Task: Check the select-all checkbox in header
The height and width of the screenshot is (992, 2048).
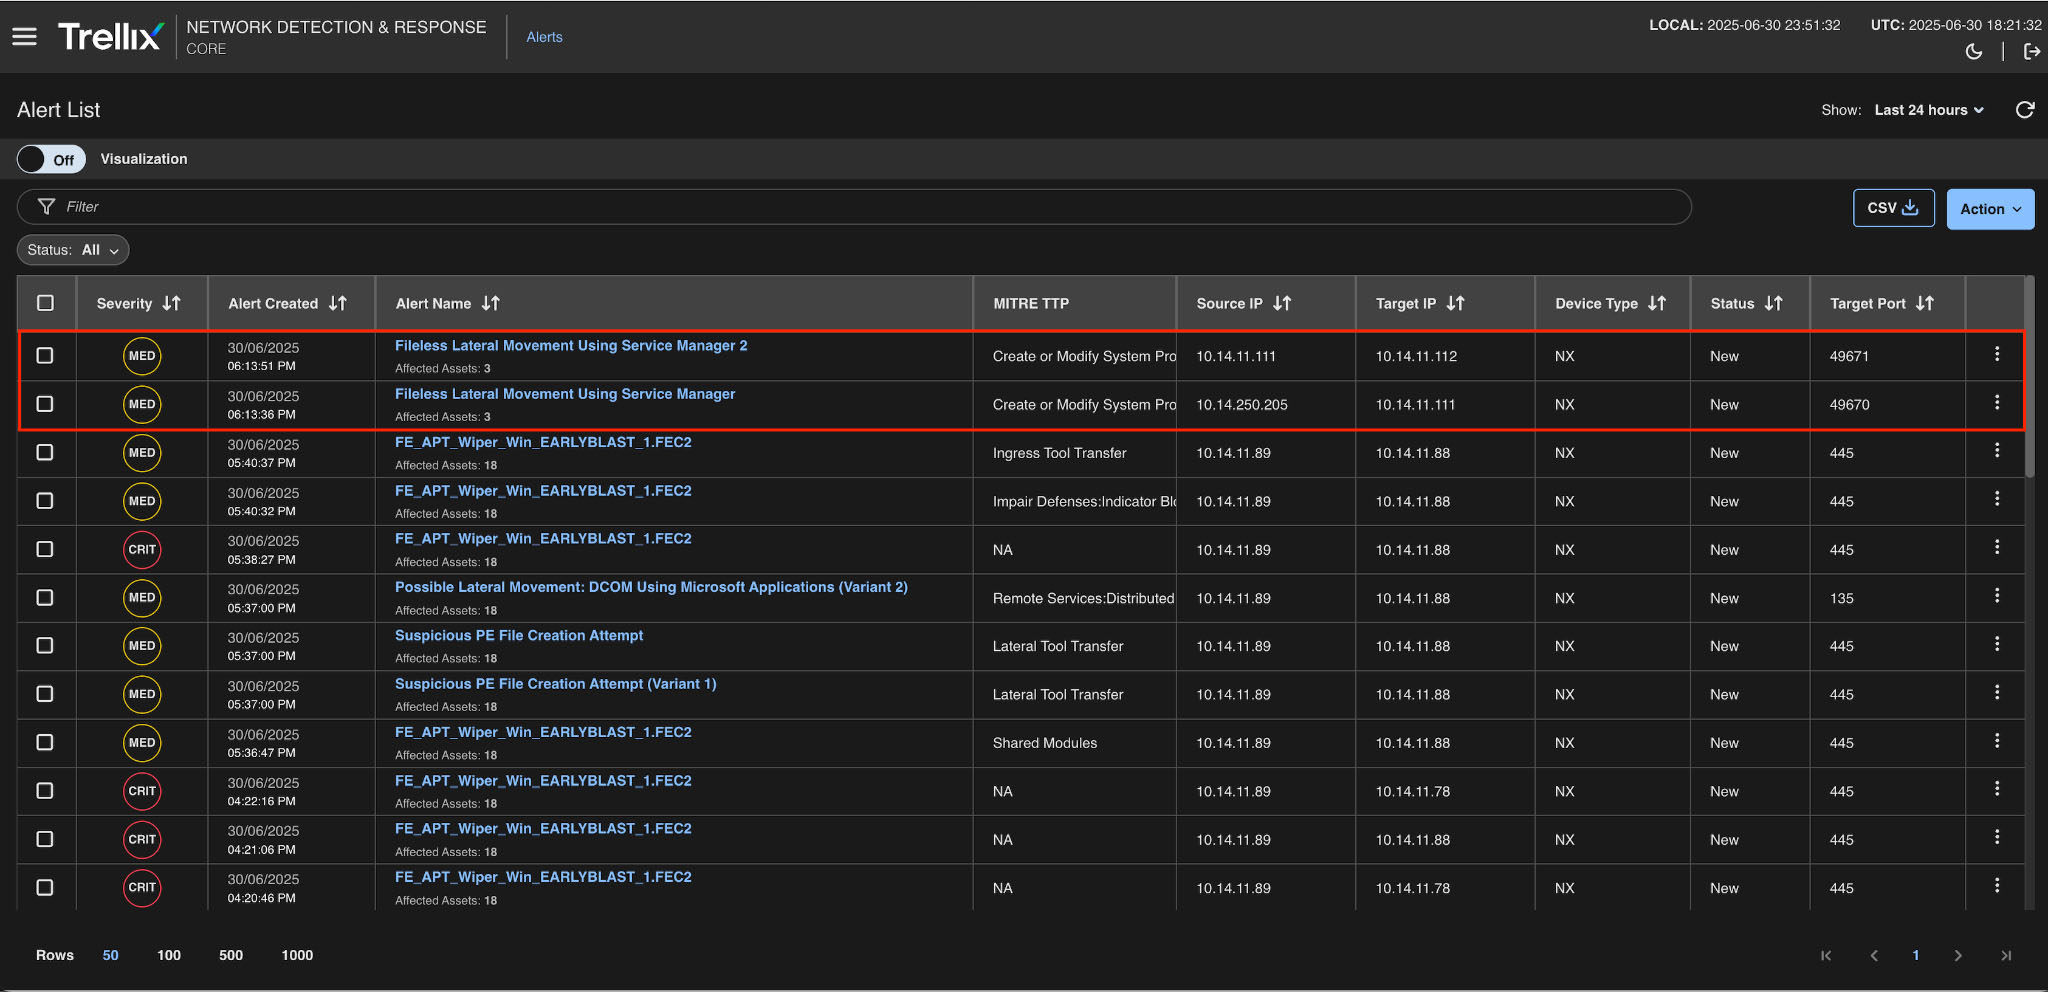Action: 45,303
